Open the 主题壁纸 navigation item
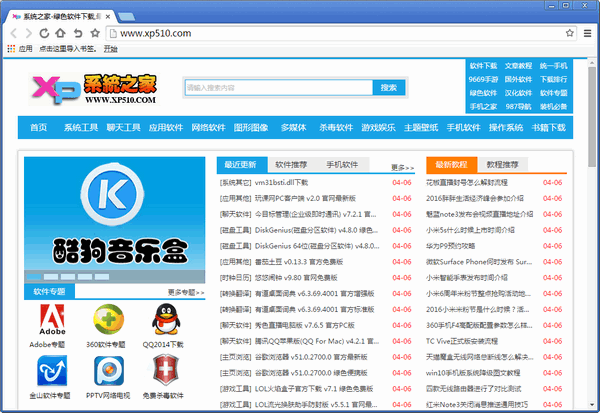 [421, 127]
